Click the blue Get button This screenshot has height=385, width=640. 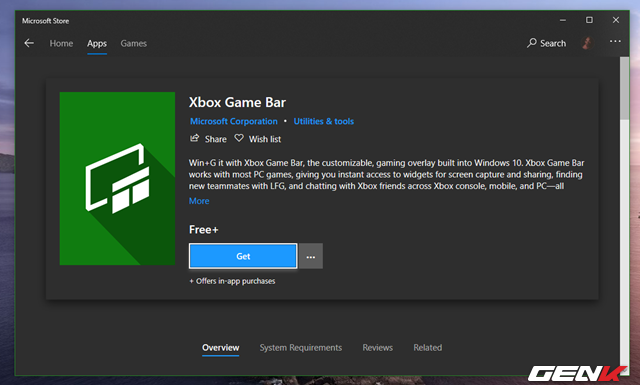point(243,256)
